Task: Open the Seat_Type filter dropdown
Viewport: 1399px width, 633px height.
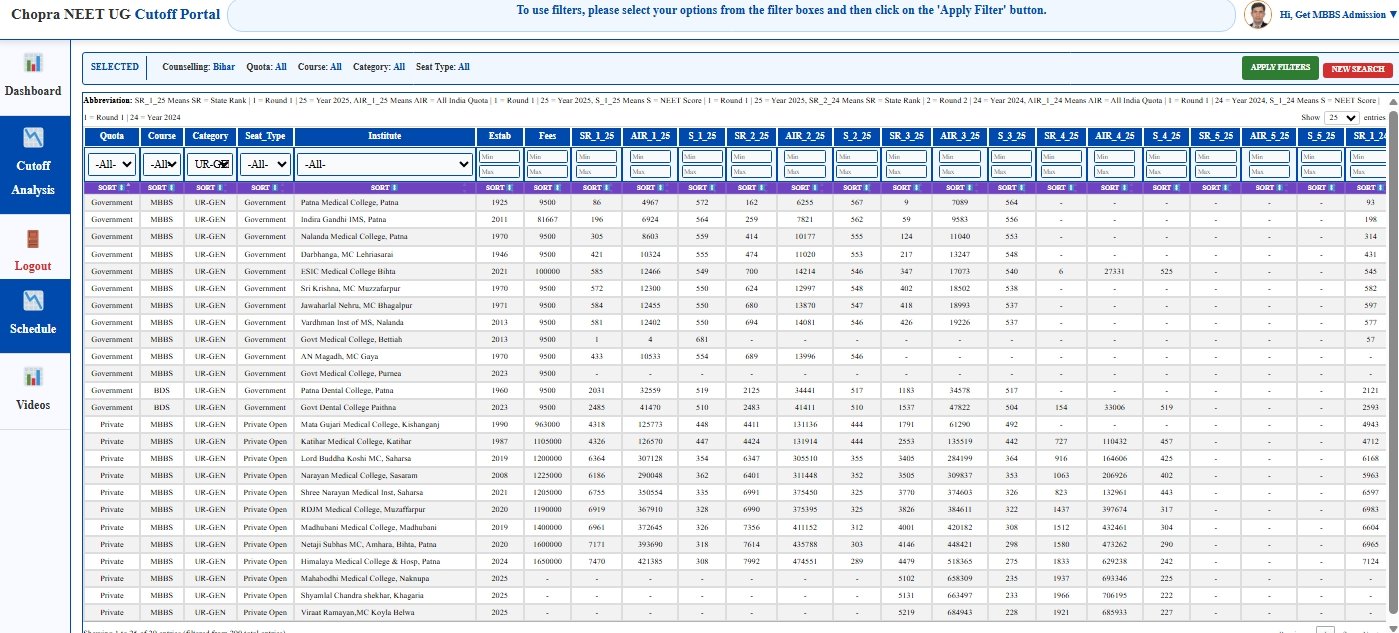Action: point(265,164)
